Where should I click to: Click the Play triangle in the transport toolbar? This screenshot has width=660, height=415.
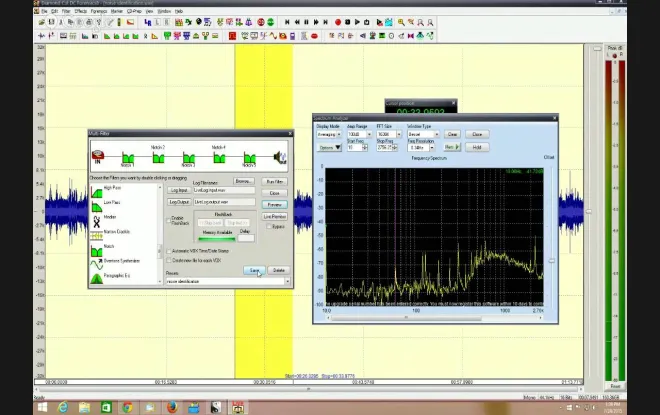357,22
